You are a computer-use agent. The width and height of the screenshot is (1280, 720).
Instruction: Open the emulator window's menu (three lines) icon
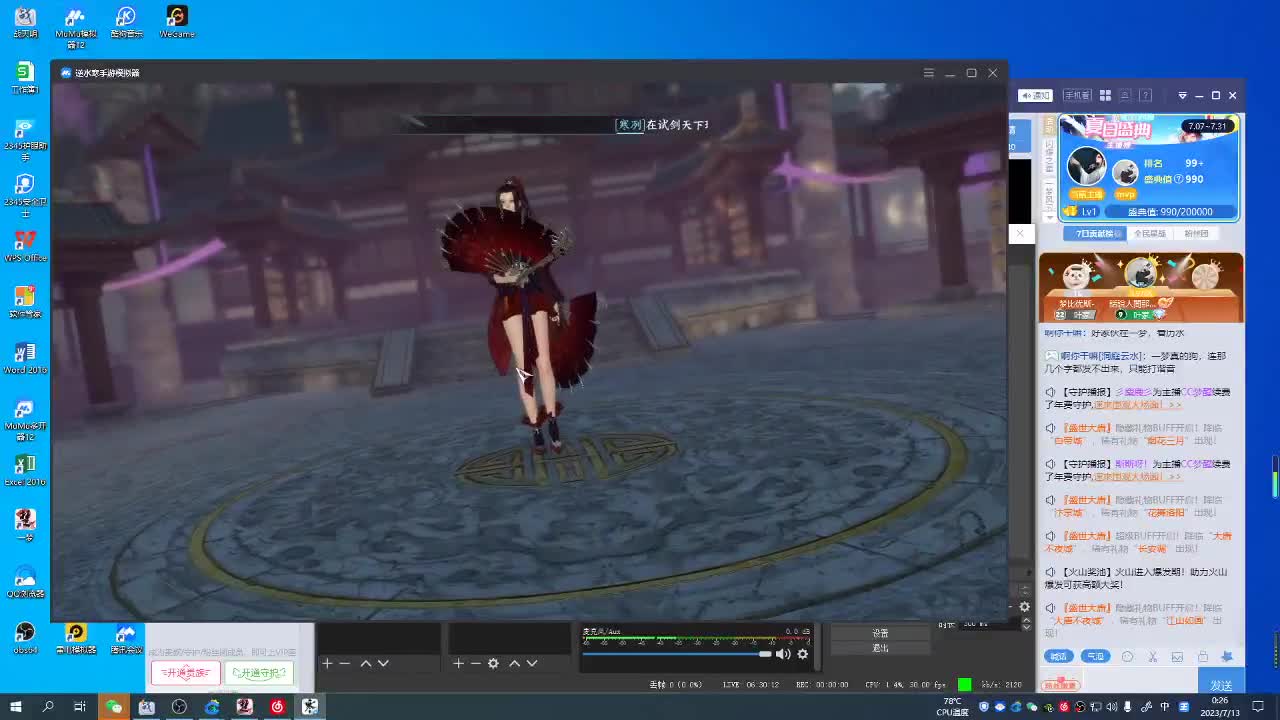click(928, 73)
